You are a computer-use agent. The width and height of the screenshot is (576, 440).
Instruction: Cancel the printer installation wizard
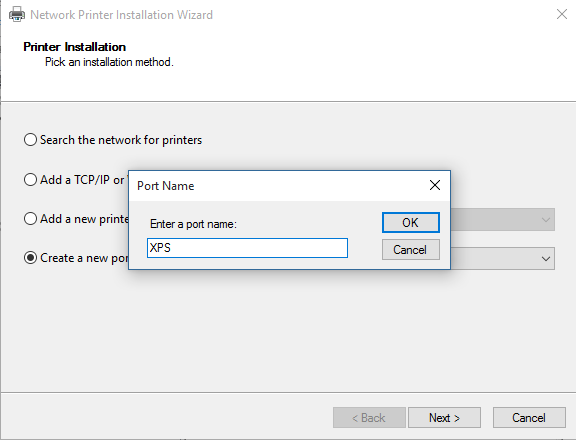coord(529,418)
